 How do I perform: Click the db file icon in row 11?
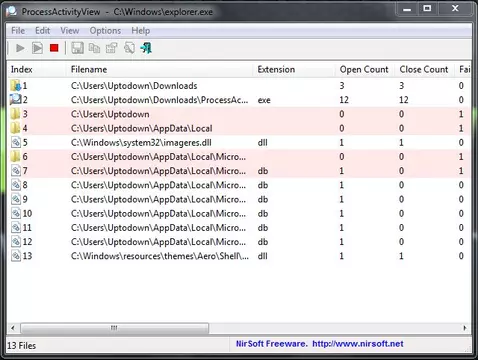[x=16, y=228]
